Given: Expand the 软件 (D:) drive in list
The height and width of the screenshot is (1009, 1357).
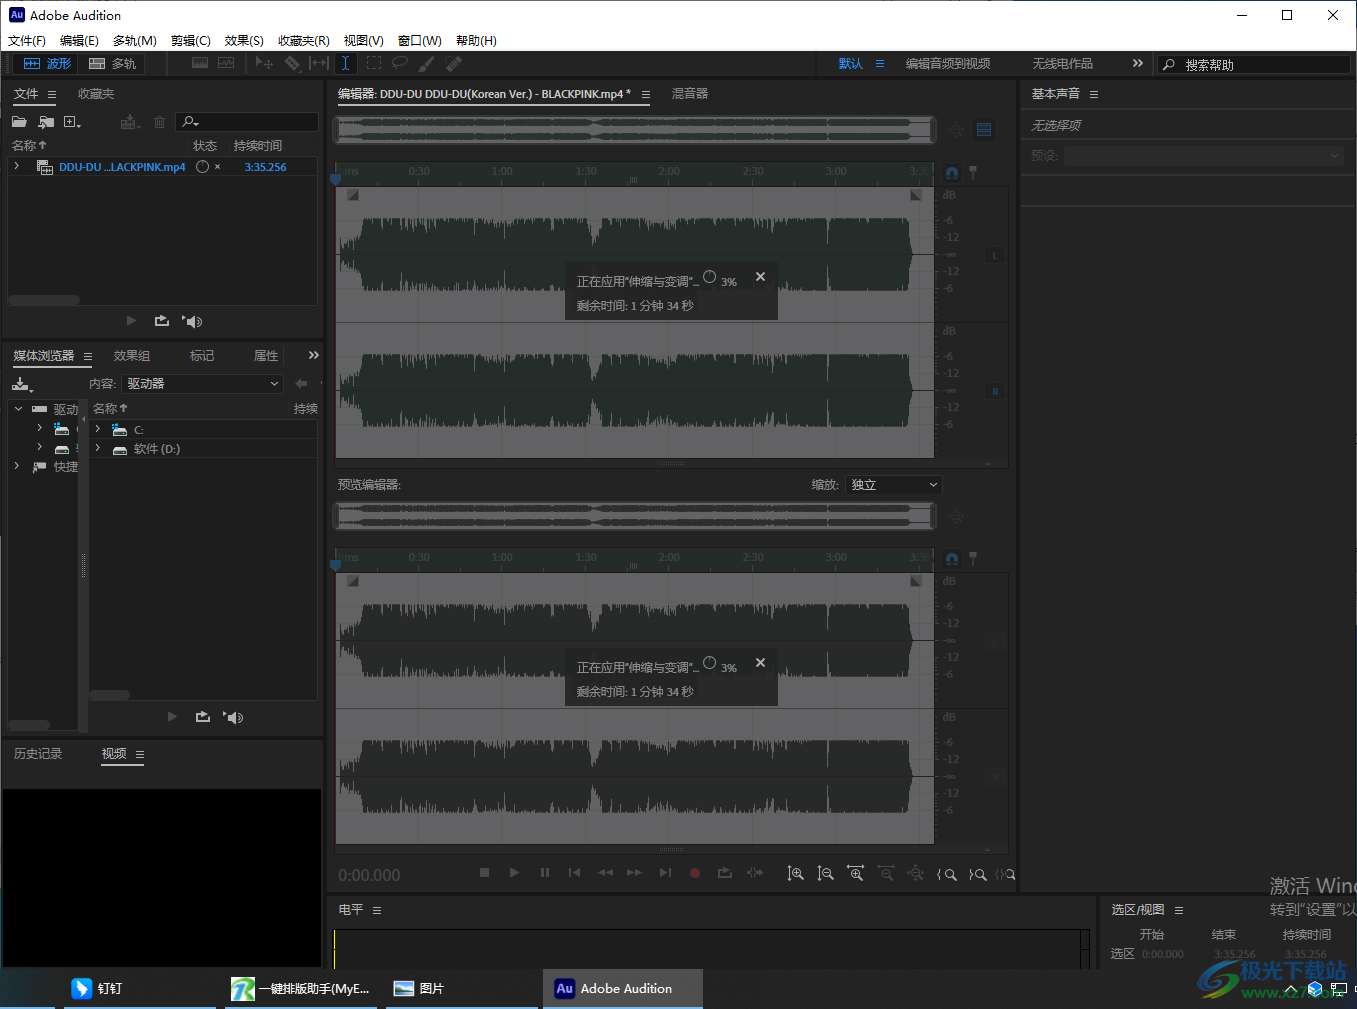Looking at the screenshot, I should (x=98, y=449).
